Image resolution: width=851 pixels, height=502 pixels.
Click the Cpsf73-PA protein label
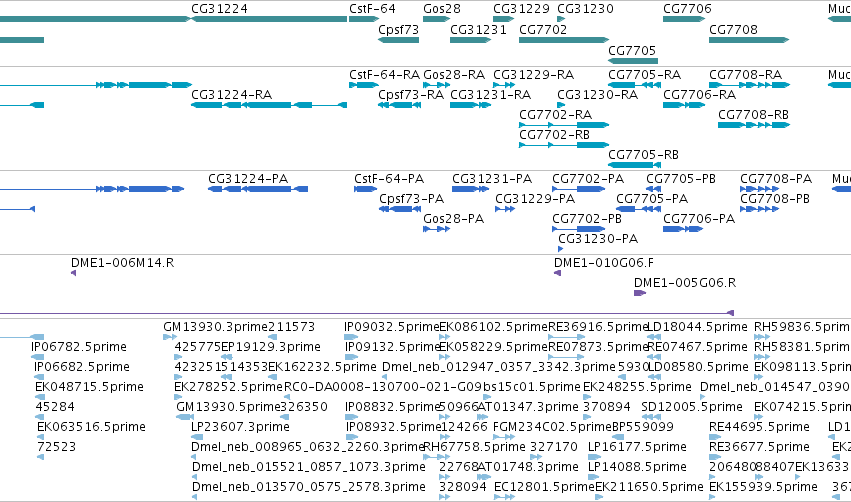coord(411,199)
